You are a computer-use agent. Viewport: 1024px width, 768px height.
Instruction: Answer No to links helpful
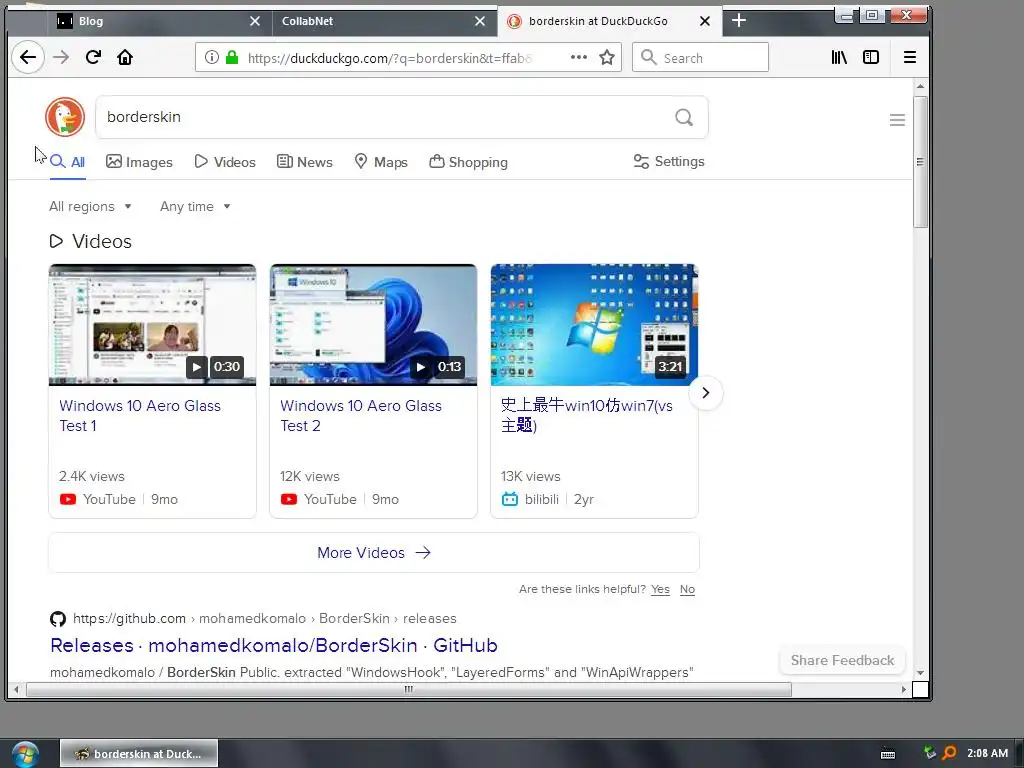(687, 589)
